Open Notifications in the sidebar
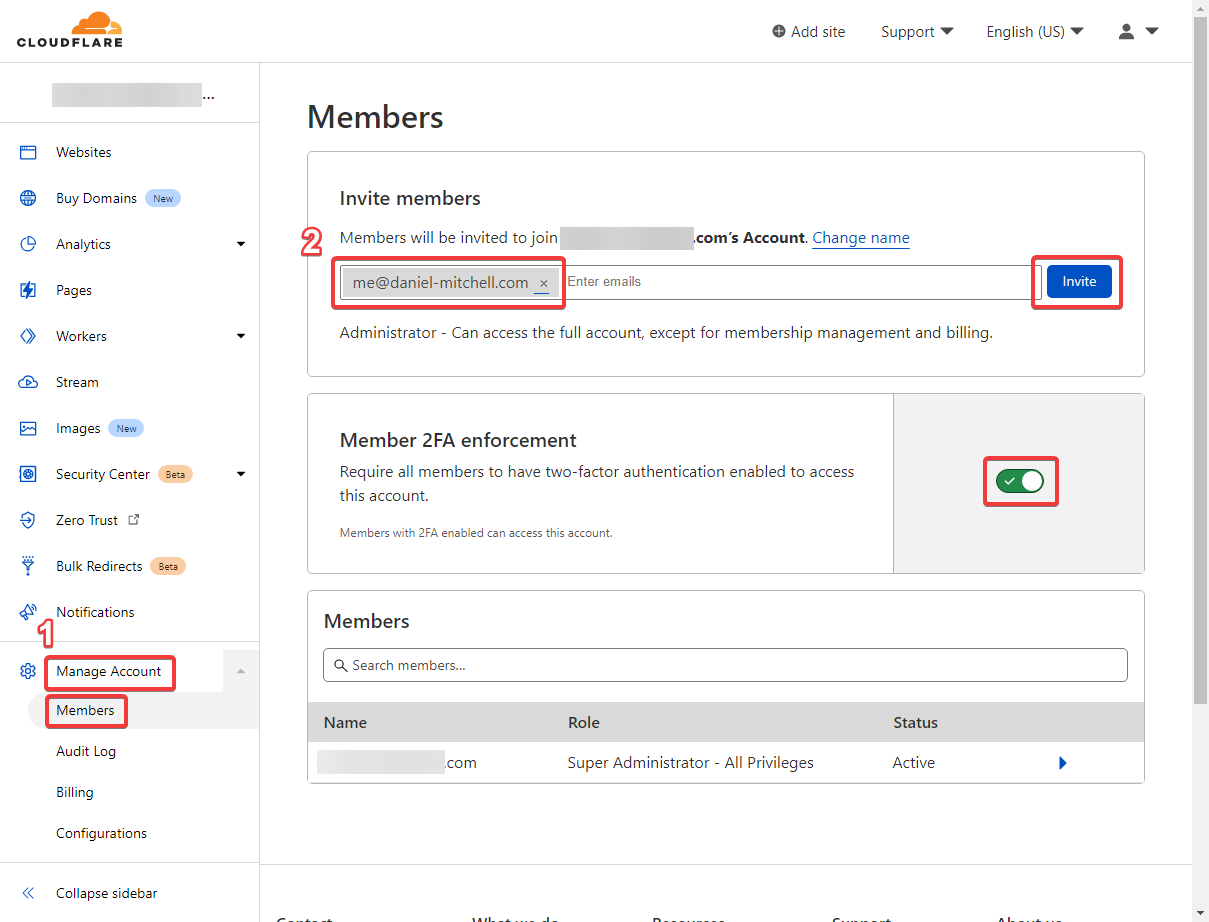 (x=95, y=612)
